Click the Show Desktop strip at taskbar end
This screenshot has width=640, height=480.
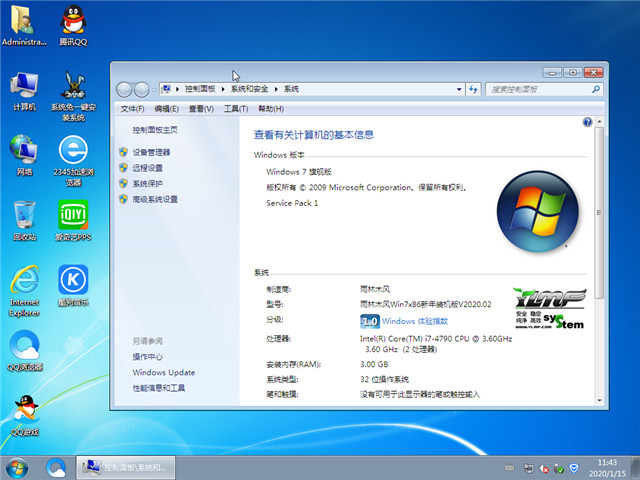coord(636,468)
